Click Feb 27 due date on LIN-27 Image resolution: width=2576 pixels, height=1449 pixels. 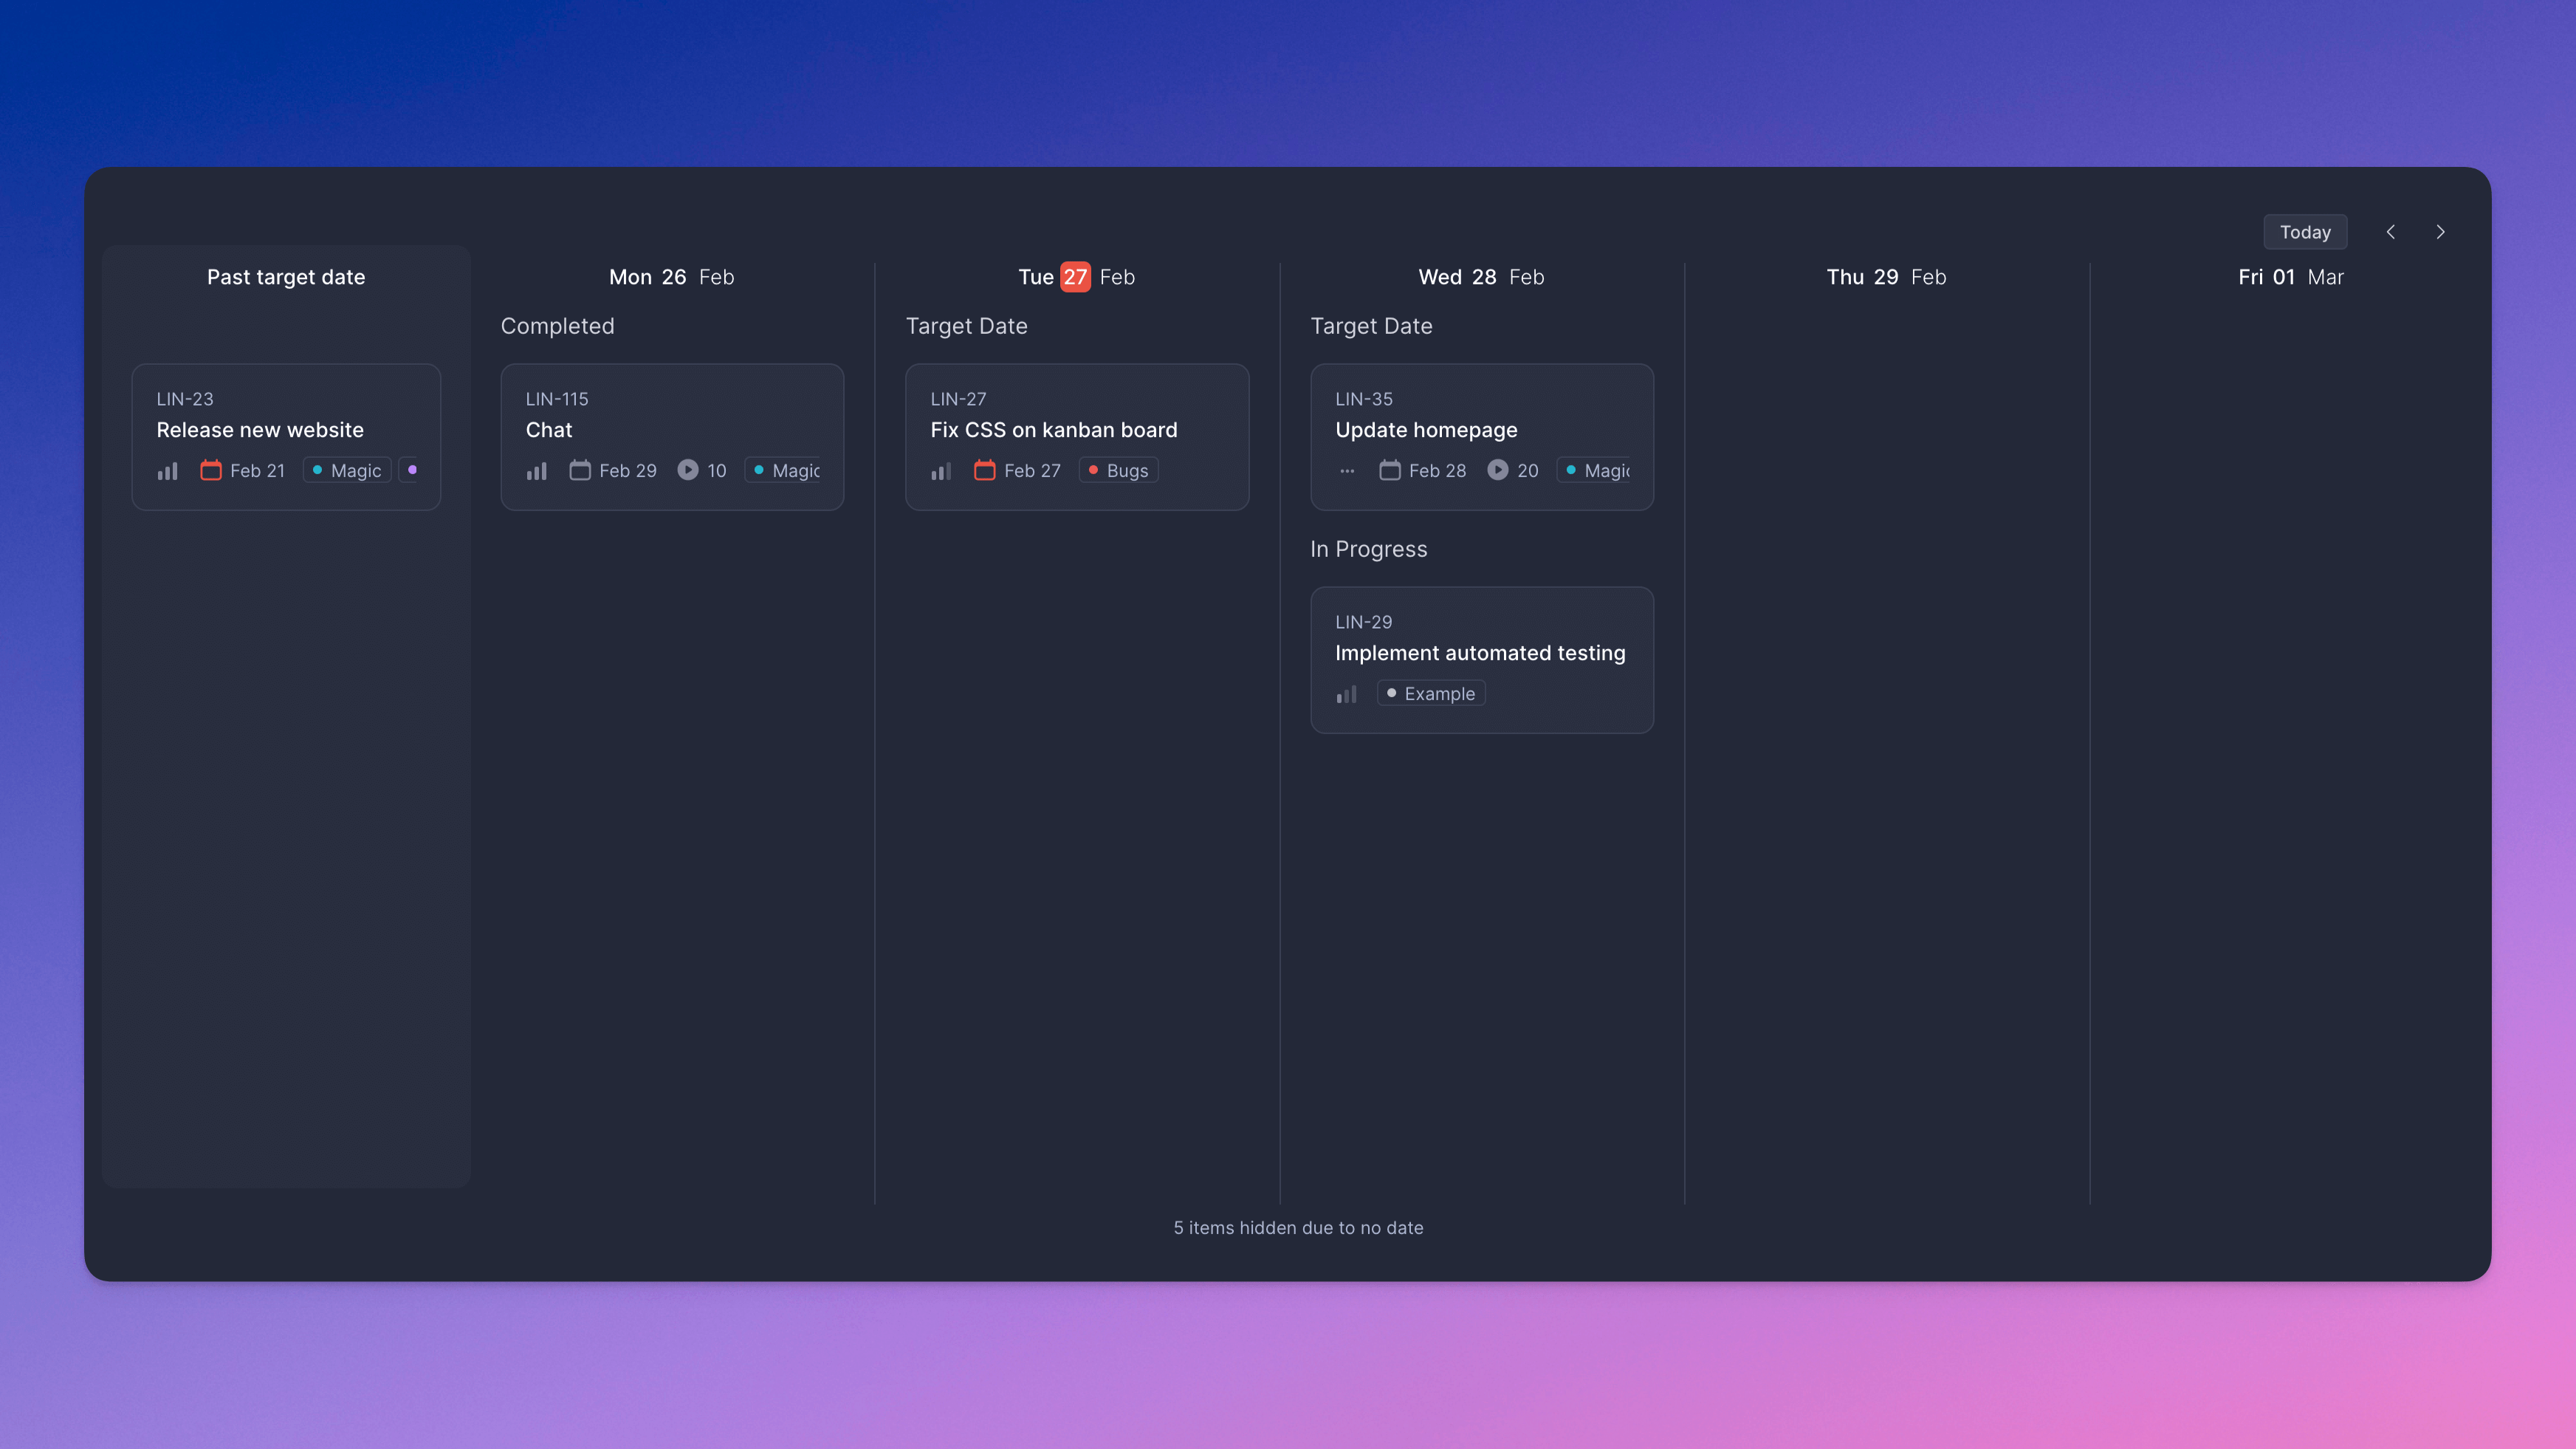(x=1032, y=470)
